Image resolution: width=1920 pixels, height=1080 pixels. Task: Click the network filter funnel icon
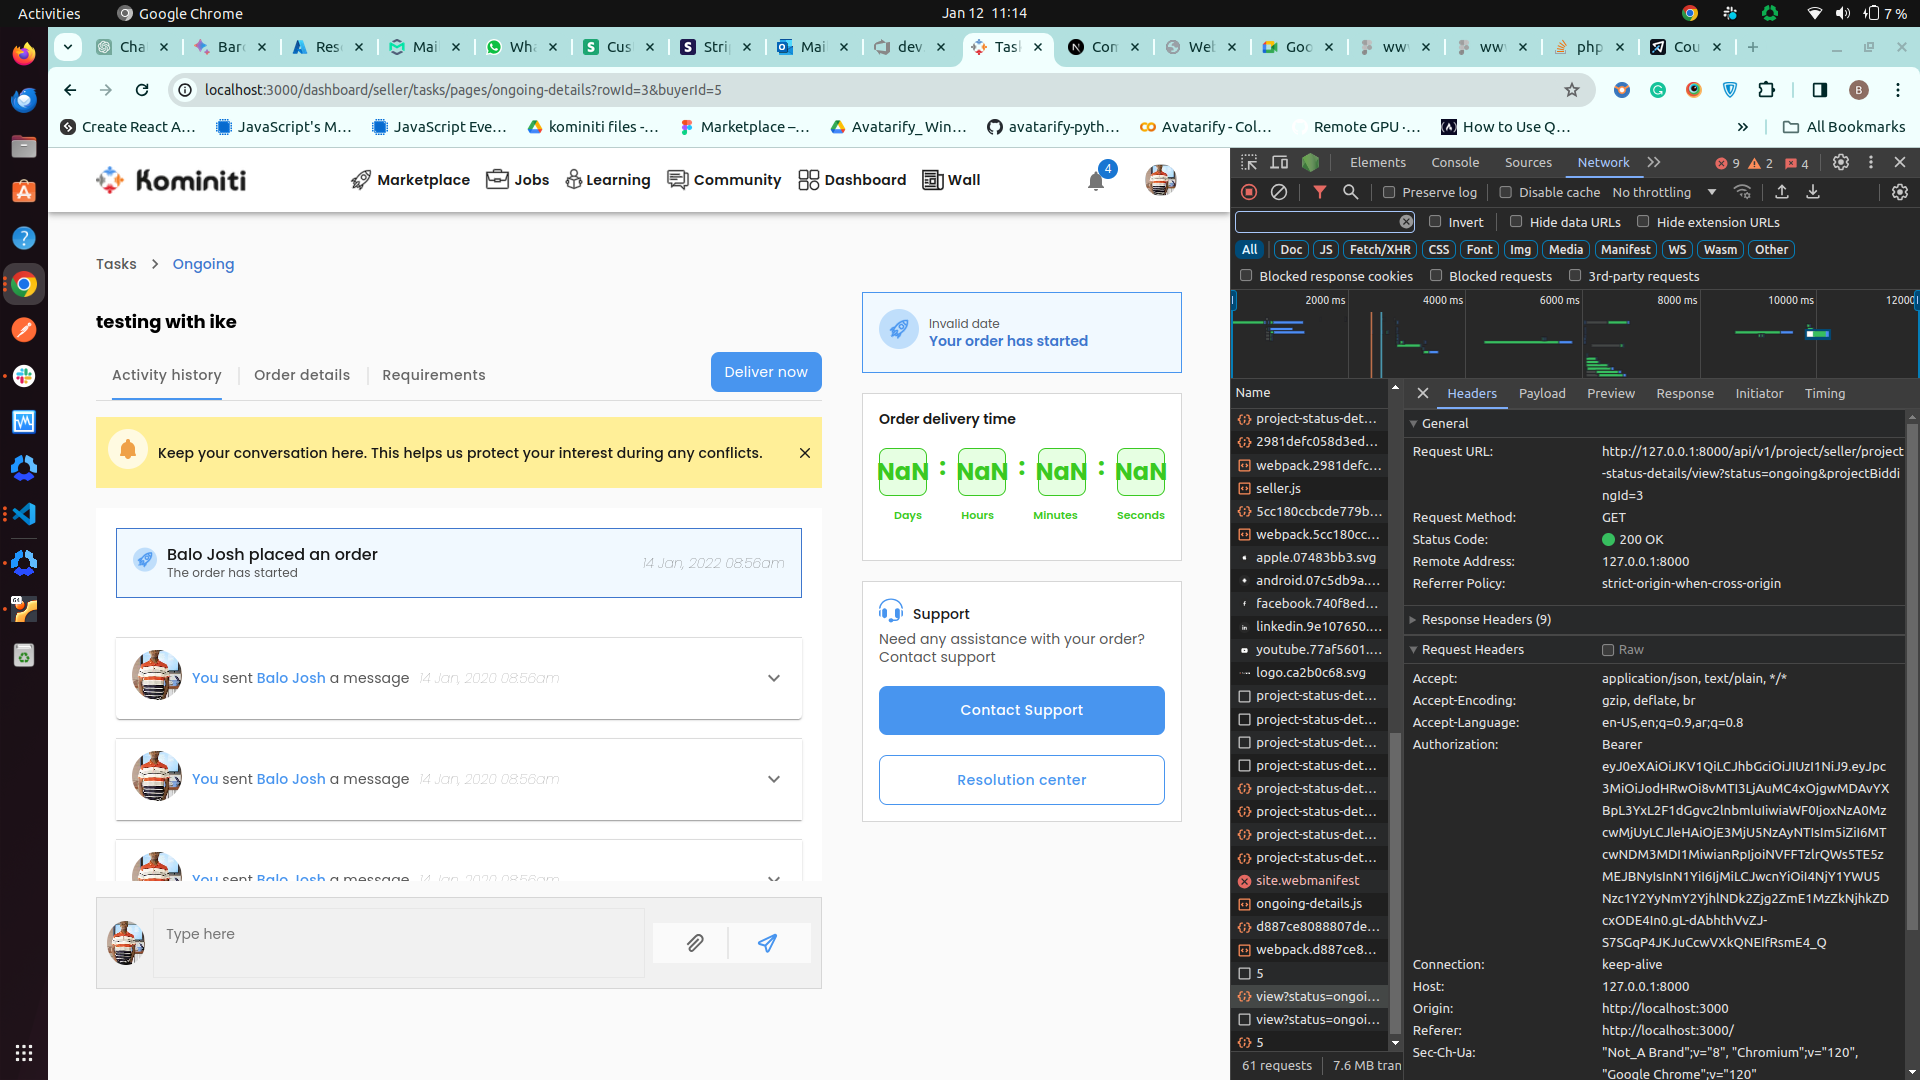pyautogui.click(x=1320, y=192)
